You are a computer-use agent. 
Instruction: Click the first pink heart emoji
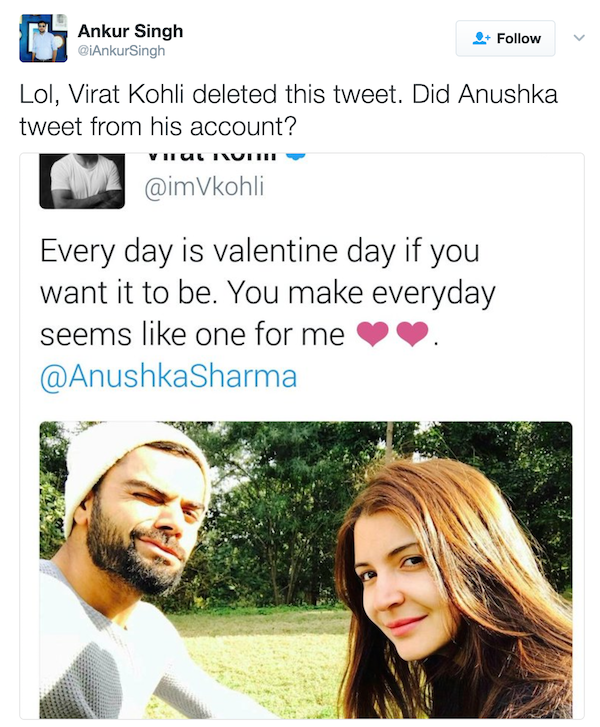click(x=372, y=335)
